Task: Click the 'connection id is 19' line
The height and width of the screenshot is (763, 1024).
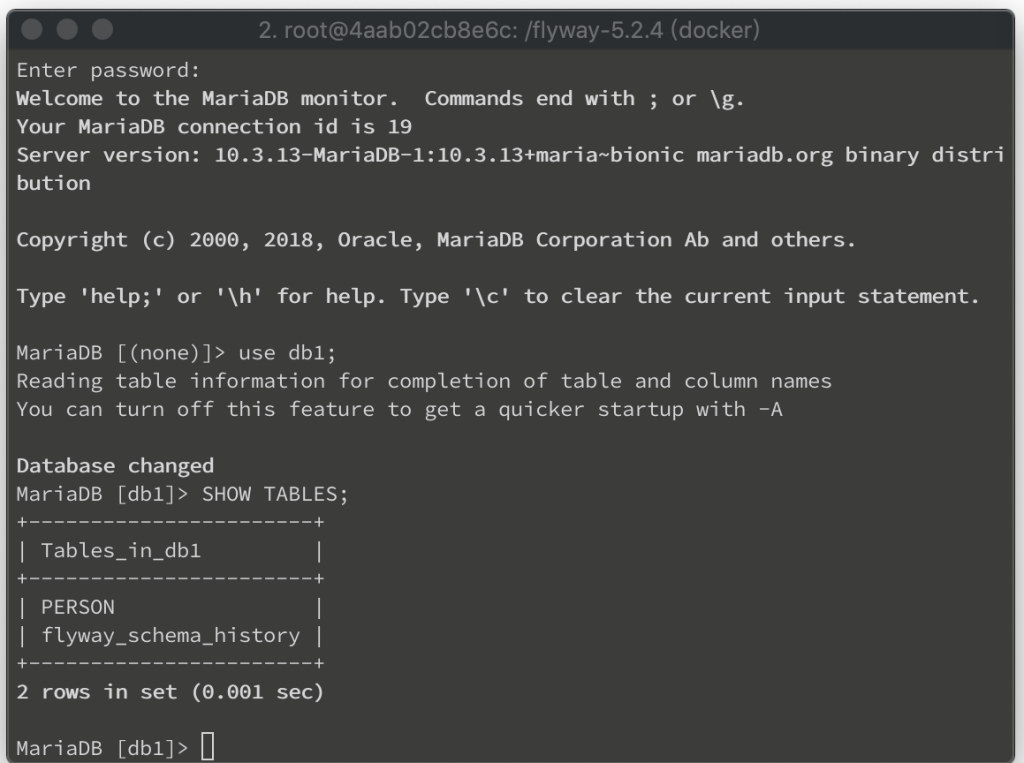Action: tap(214, 127)
